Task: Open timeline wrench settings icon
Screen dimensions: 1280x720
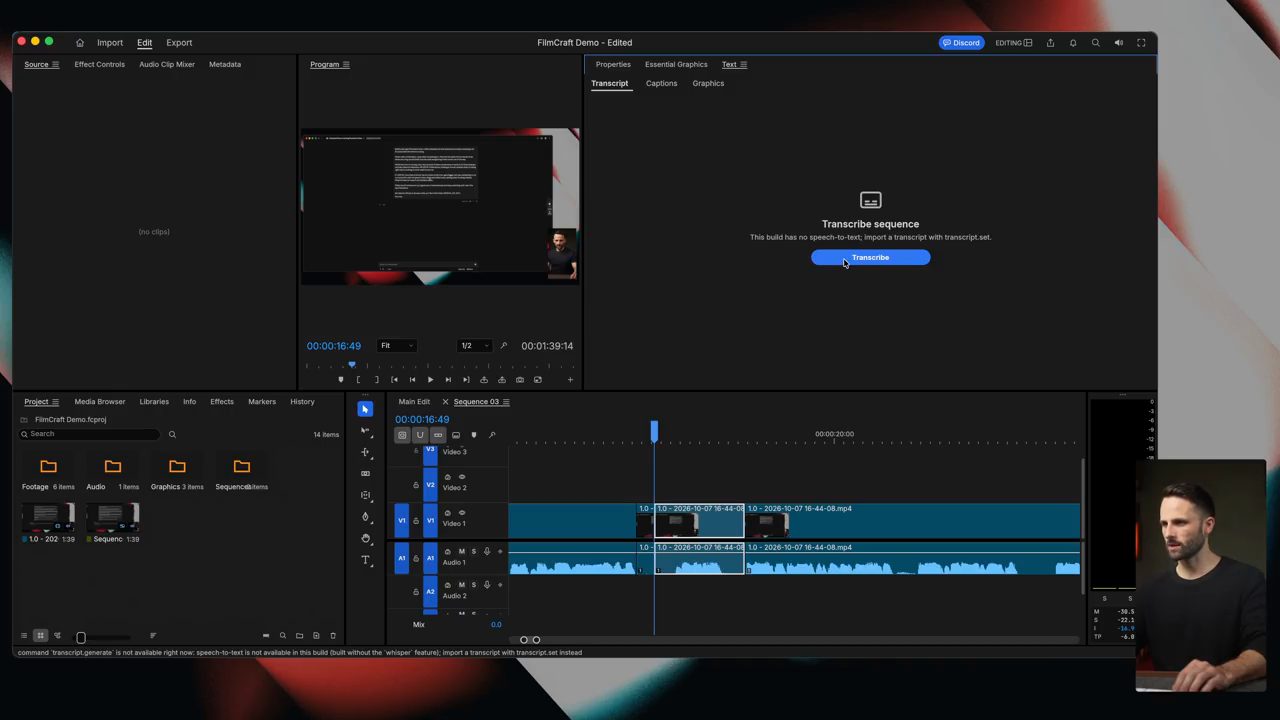Action: coord(492,435)
